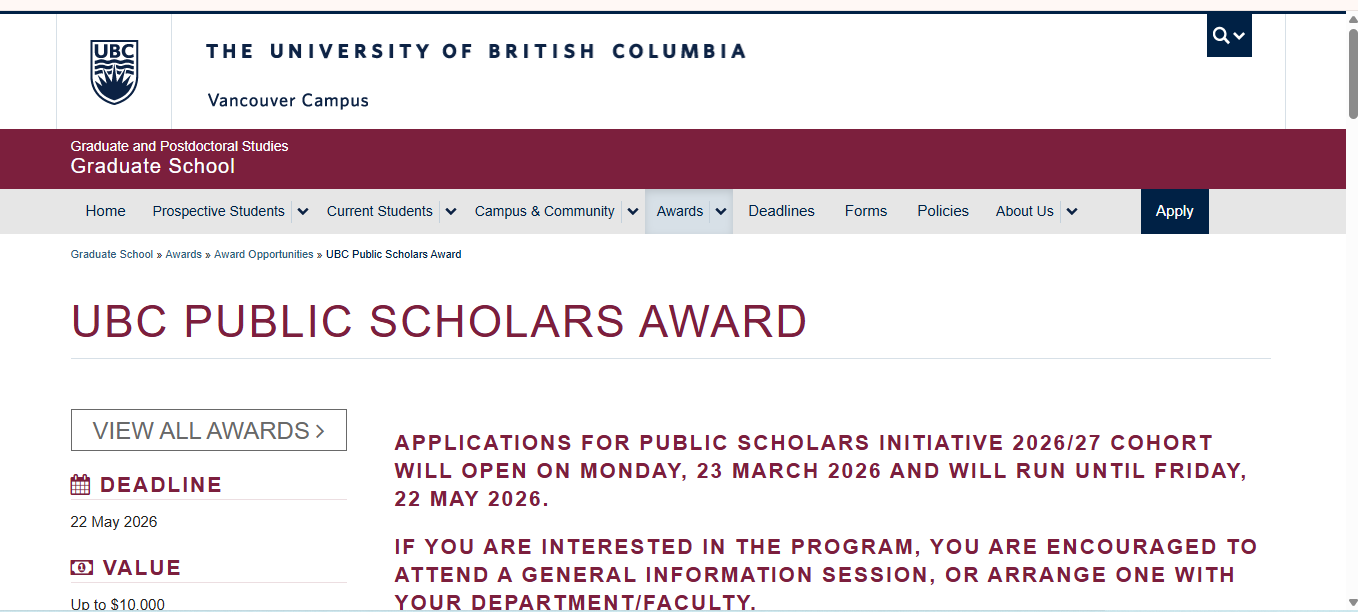
Task: Open the Awards menu item
Action: 679,211
